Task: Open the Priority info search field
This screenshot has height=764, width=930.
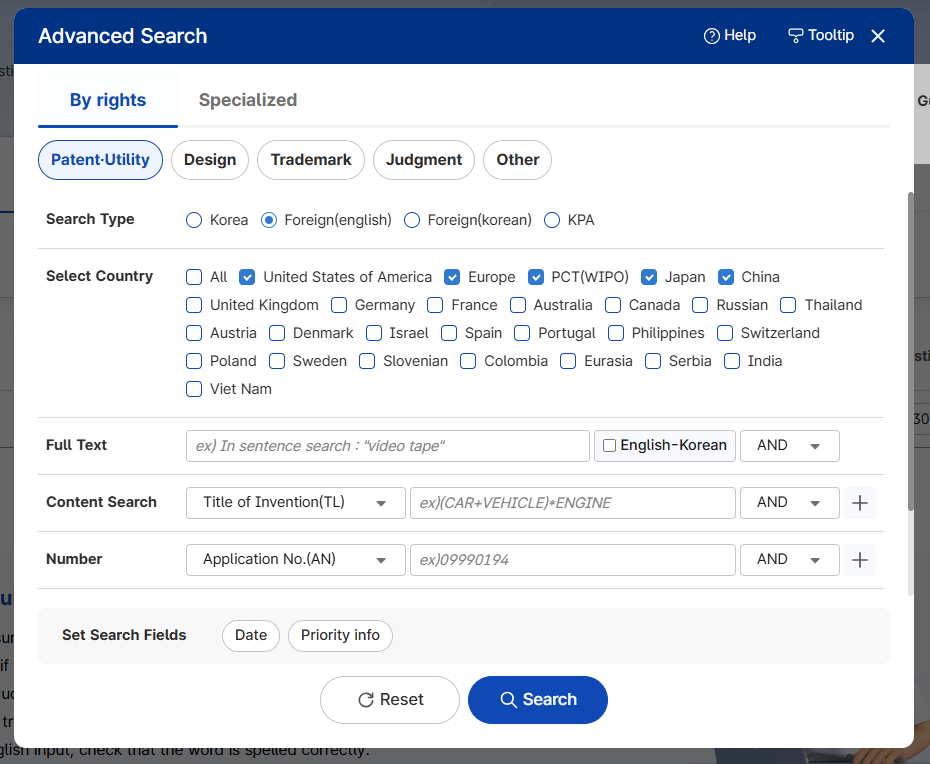Action: [340, 635]
